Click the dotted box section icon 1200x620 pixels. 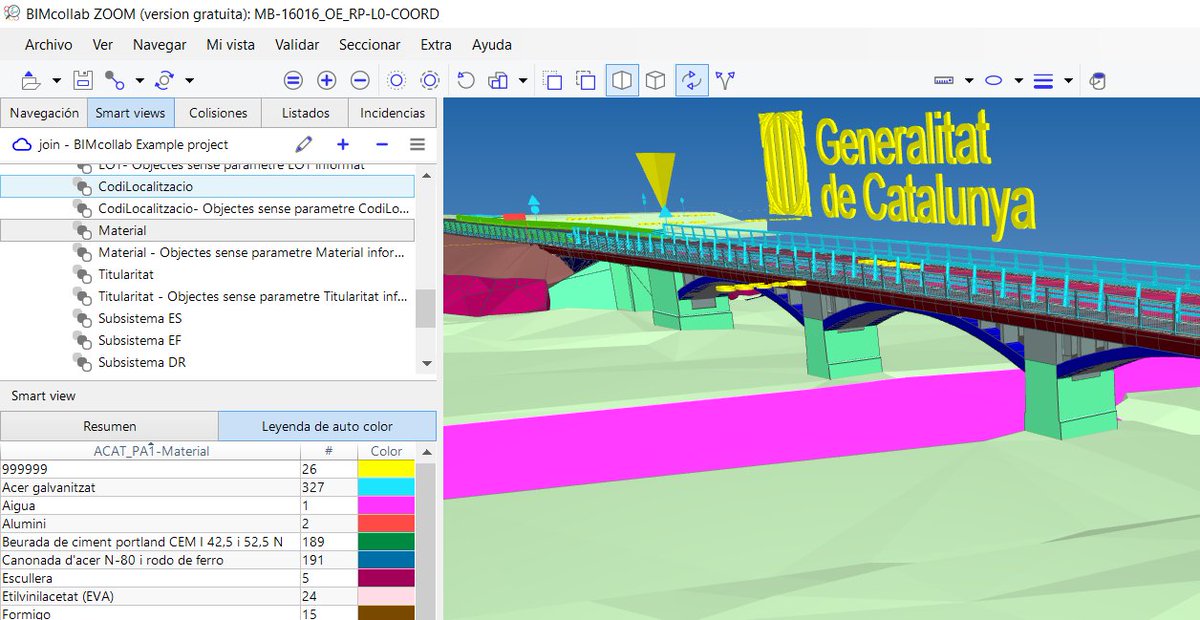[553, 80]
